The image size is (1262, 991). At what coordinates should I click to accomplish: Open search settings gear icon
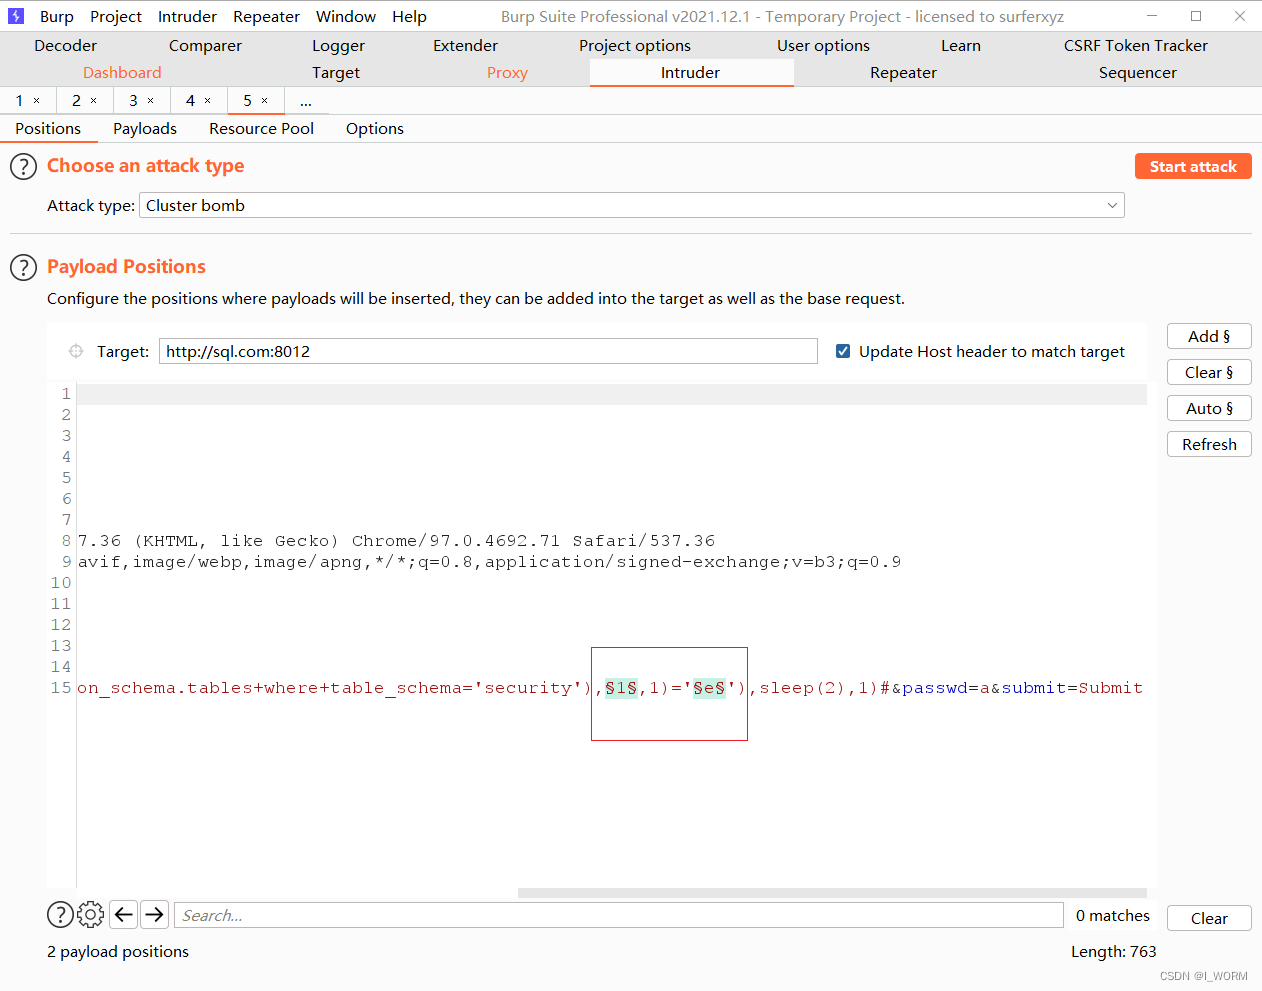click(91, 915)
